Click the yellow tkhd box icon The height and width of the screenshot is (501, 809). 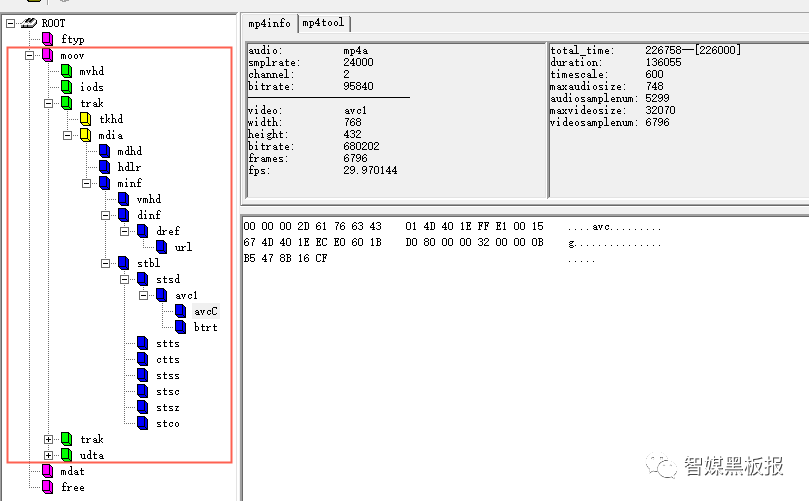(86, 119)
